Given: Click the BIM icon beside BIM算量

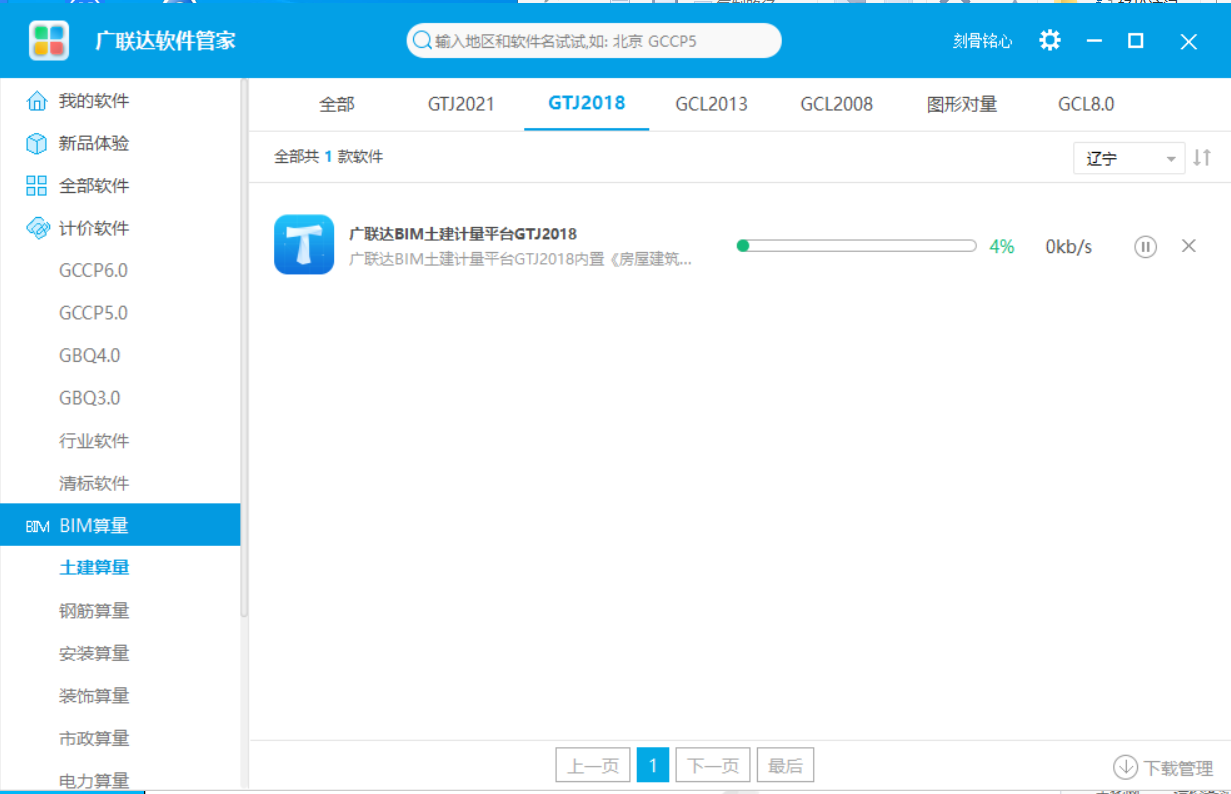Looking at the screenshot, I should tap(37, 526).
